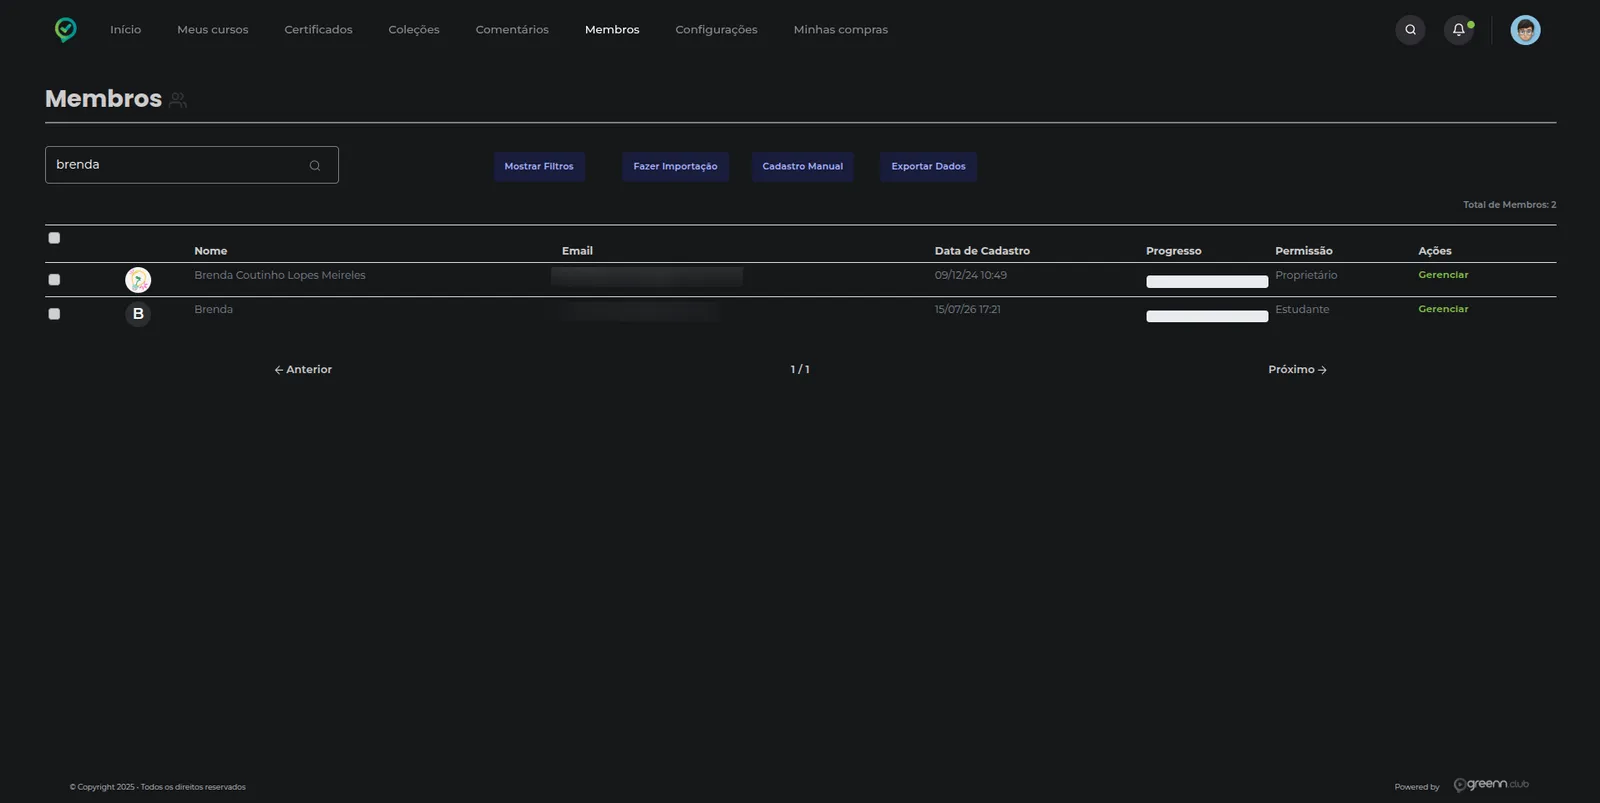1600x803 pixels.
Task: Check the box for Brenda Coutinho Lopes Meireles
Action: tap(54, 280)
